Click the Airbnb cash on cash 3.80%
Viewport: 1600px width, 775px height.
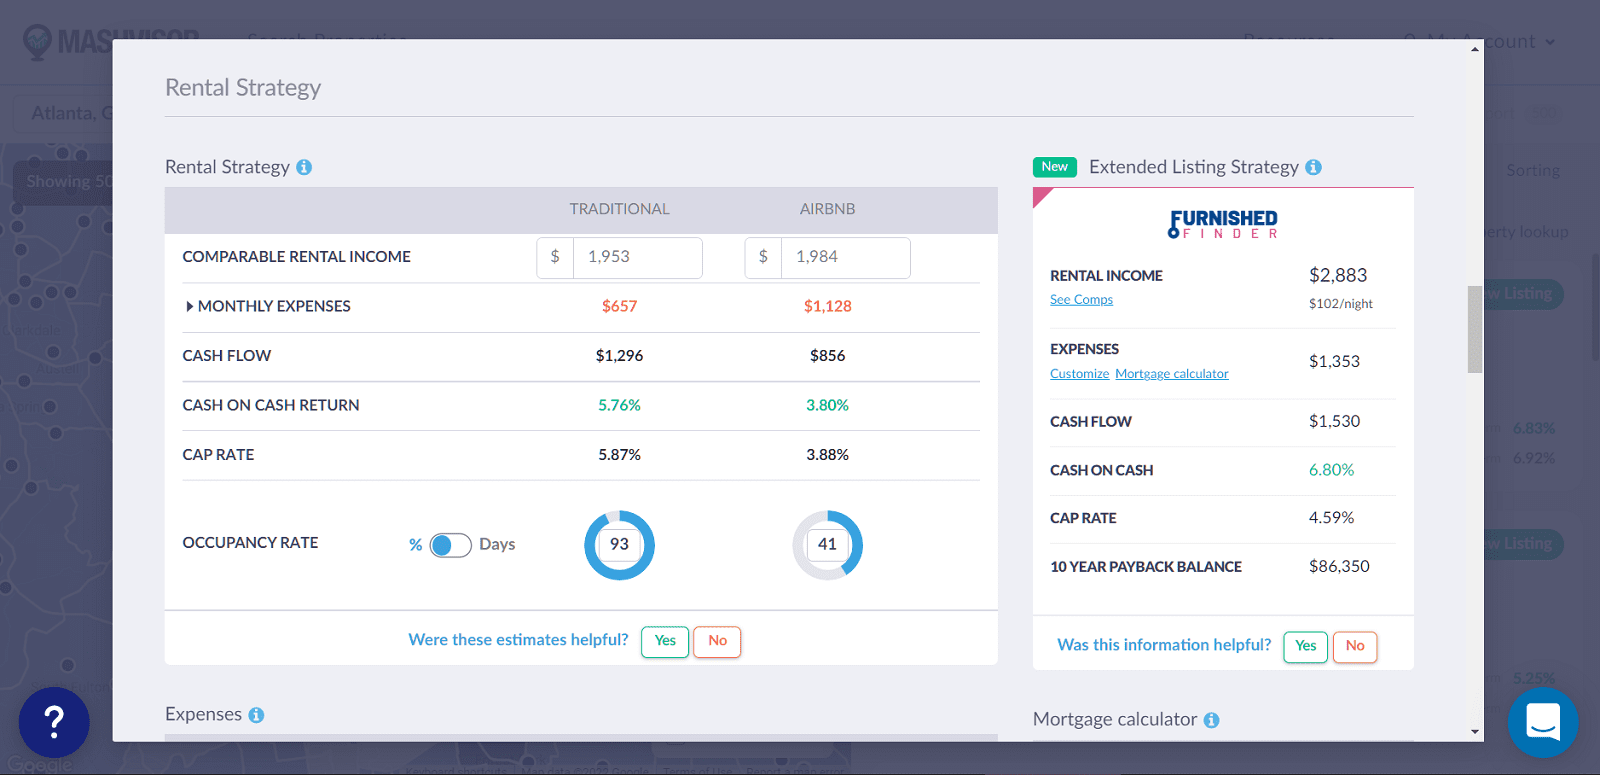pyautogui.click(x=827, y=405)
